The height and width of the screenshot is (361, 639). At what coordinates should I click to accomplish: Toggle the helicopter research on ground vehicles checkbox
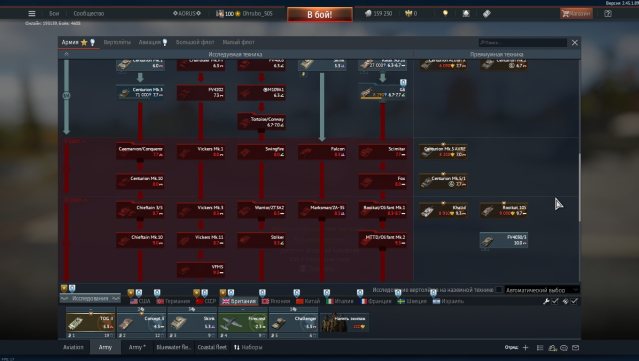[x=499, y=290]
